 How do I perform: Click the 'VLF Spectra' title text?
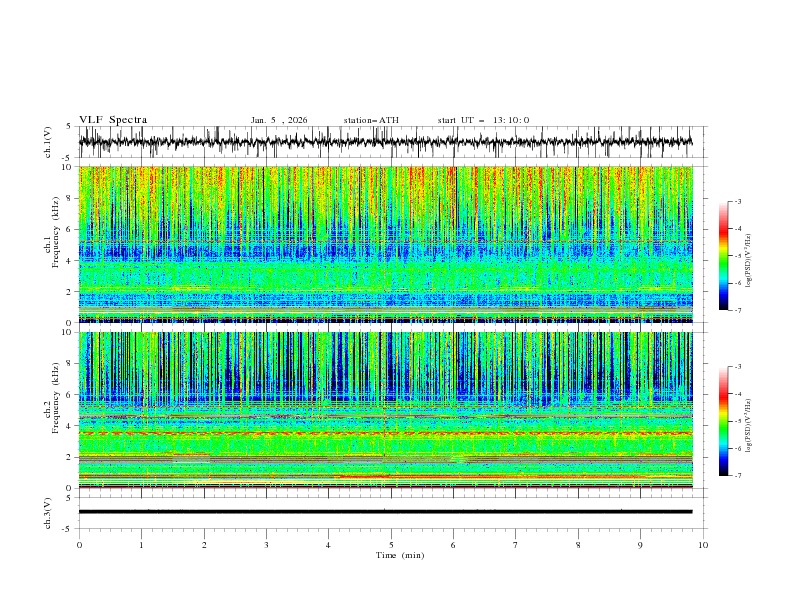(x=113, y=120)
